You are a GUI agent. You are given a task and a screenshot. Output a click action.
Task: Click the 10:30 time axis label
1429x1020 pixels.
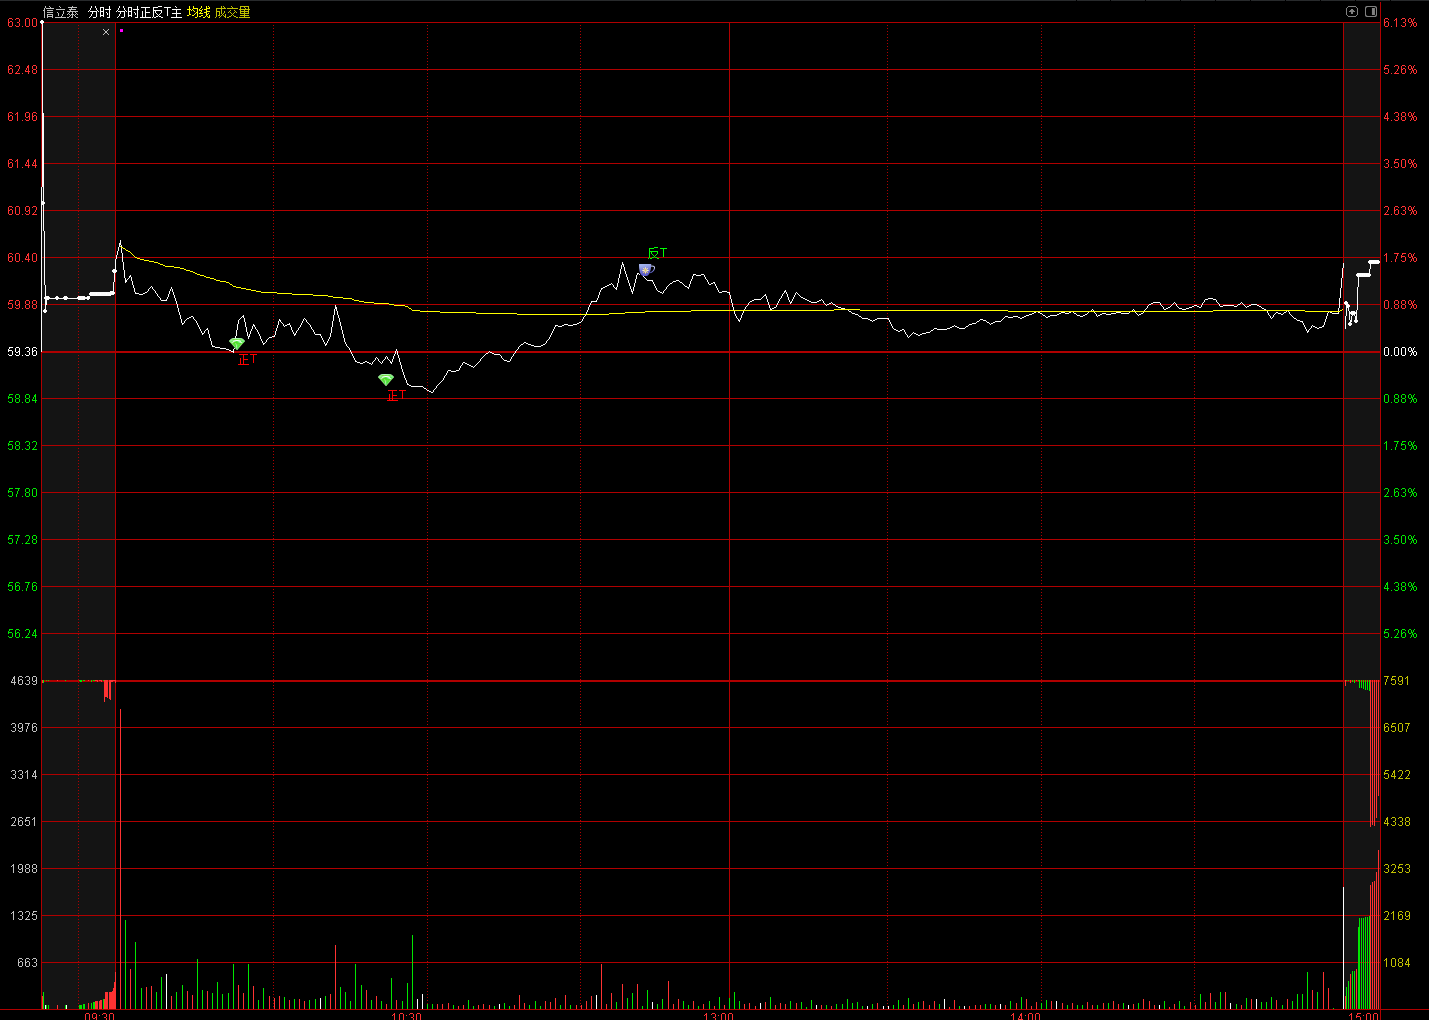[x=406, y=1015]
